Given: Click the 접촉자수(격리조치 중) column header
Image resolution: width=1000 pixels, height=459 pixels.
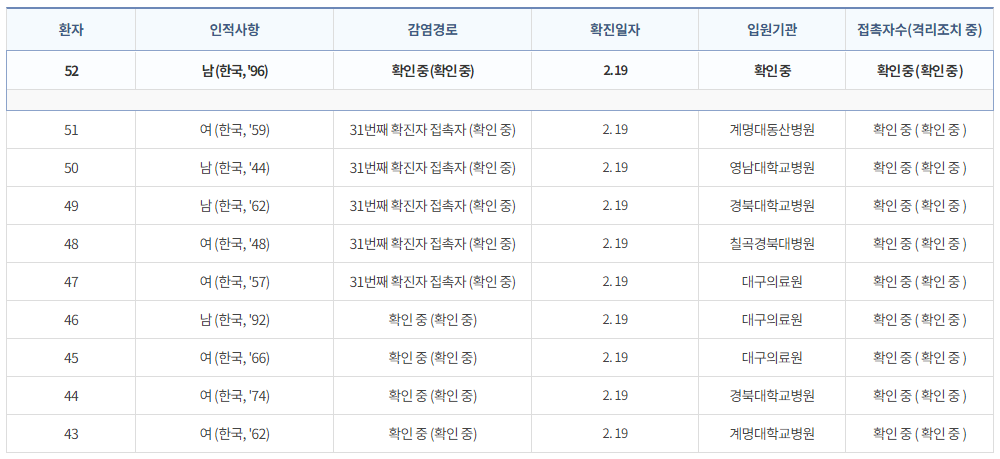Looking at the screenshot, I should click(920, 30).
